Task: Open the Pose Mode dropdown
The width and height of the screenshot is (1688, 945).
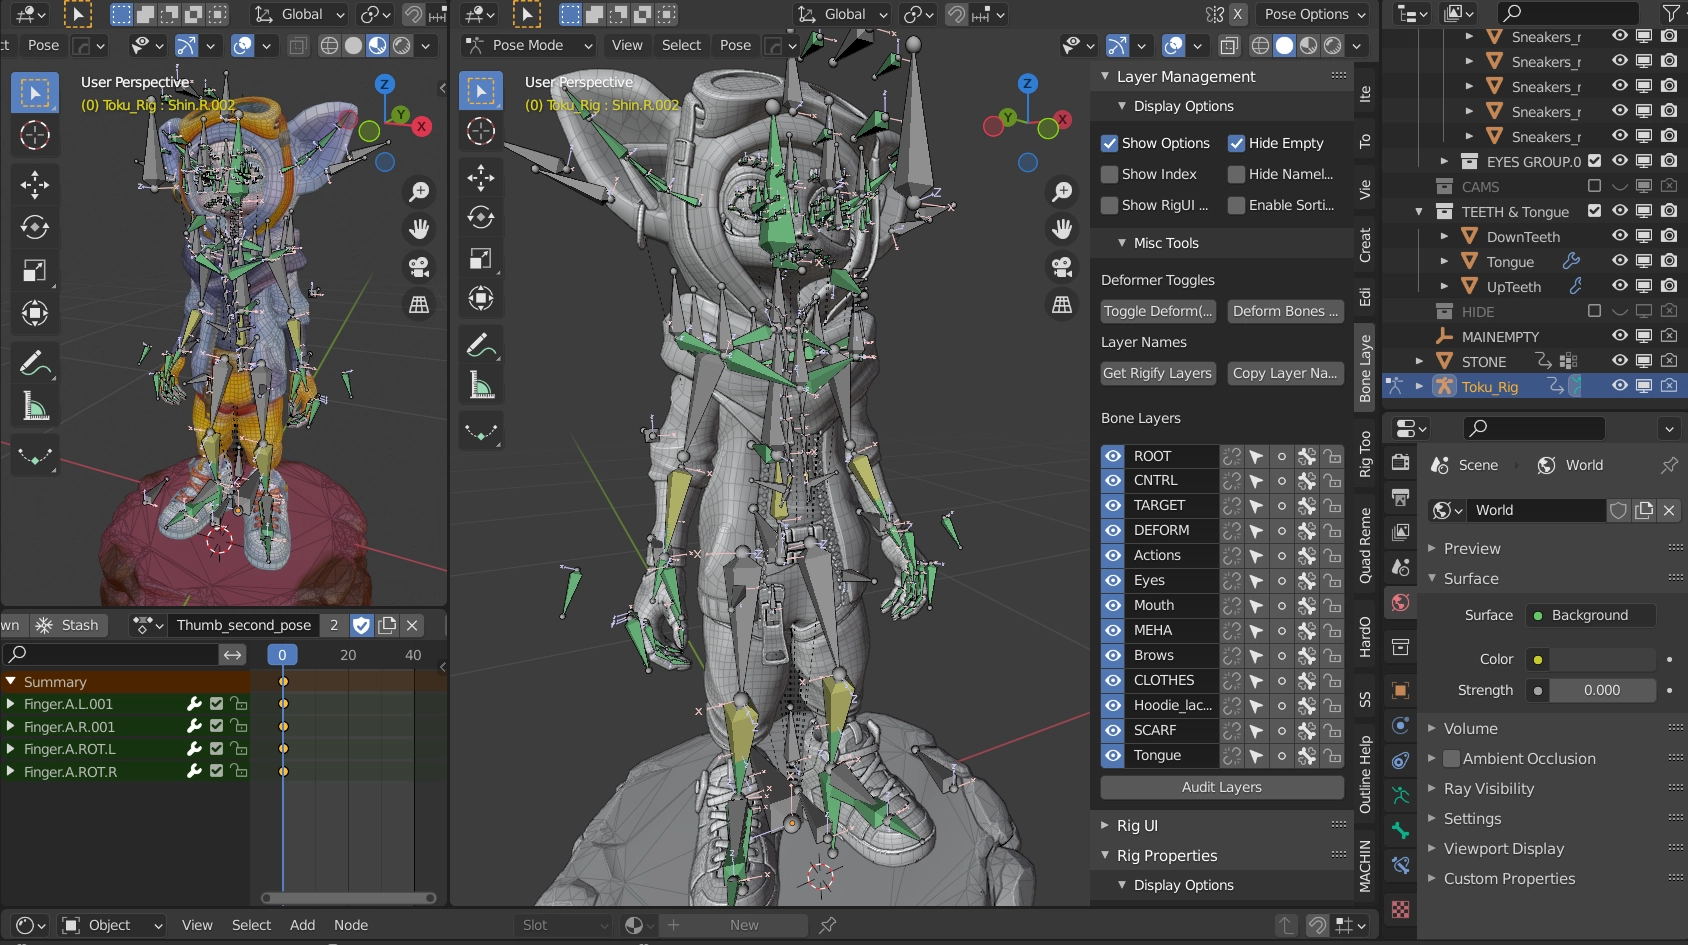Action: coord(530,45)
